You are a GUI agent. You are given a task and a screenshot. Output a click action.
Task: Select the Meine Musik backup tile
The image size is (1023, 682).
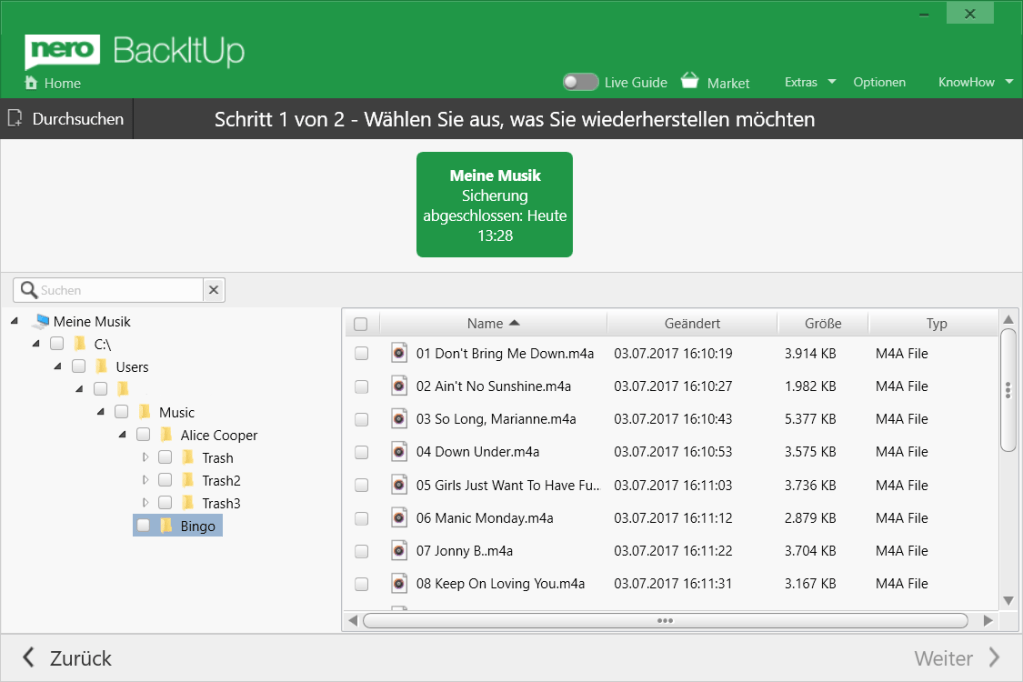pos(494,204)
